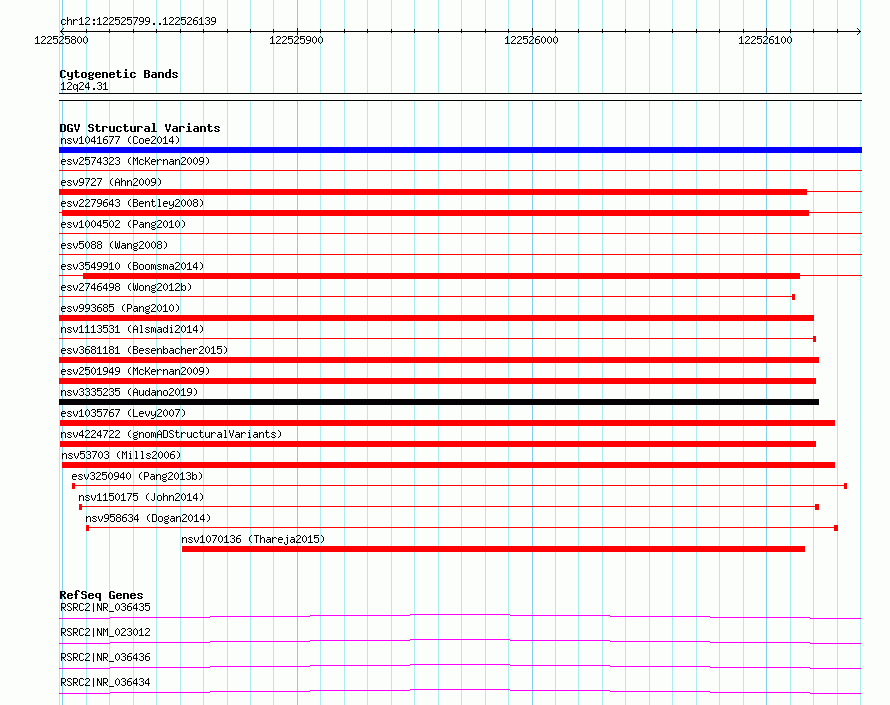890x705 pixels.
Task: Select the RSRC2|NR_036435 transcript label
Action: [x=106, y=607]
